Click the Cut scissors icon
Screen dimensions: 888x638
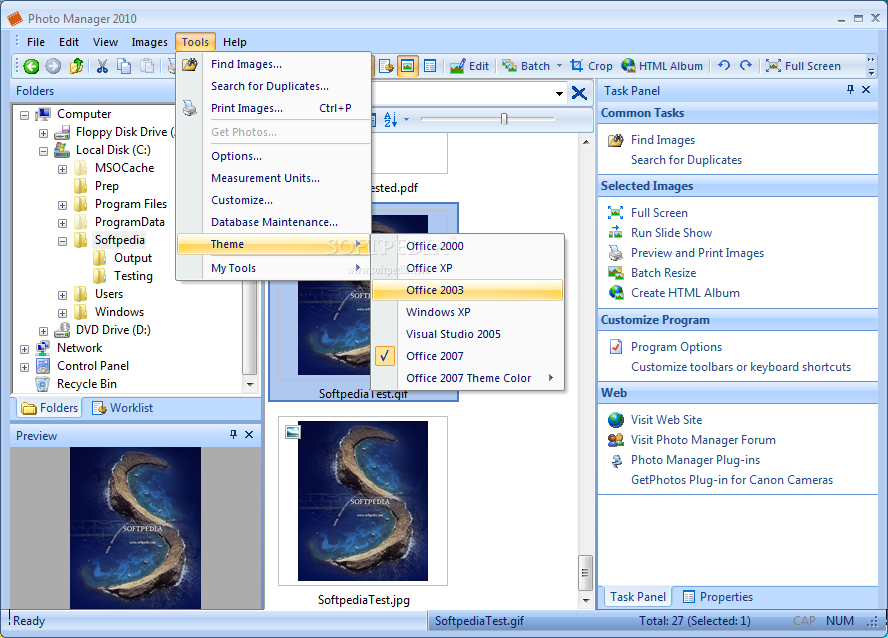(x=102, y=66)
